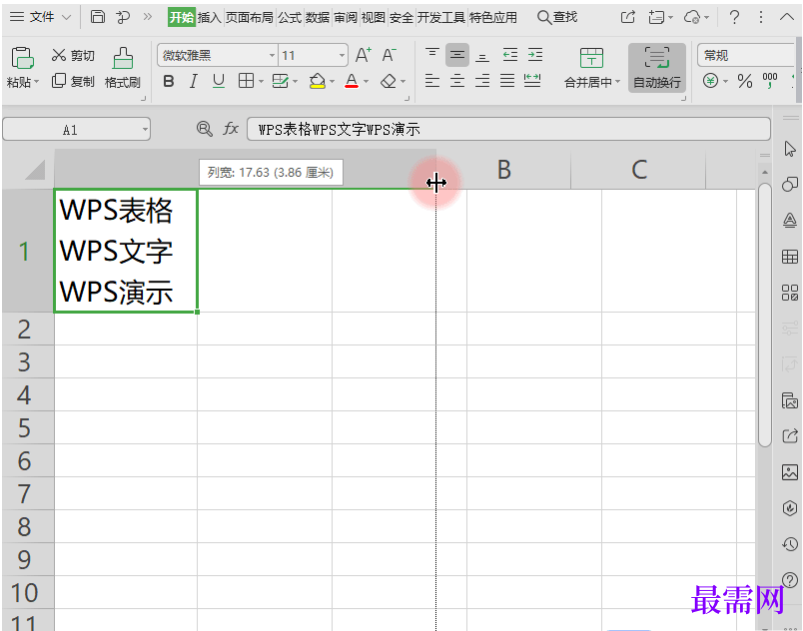Switch to the Insert (插入) tab
Image resolution: width=803 pixels, height=631 pixels.
click(209, 17)
